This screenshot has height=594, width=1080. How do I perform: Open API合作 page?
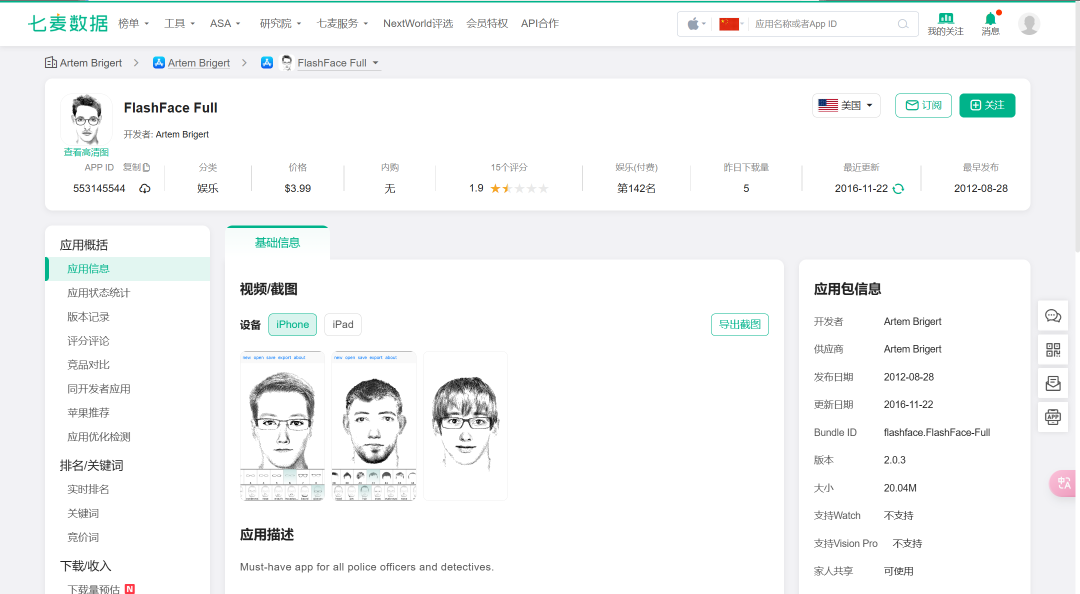(540, 23)
